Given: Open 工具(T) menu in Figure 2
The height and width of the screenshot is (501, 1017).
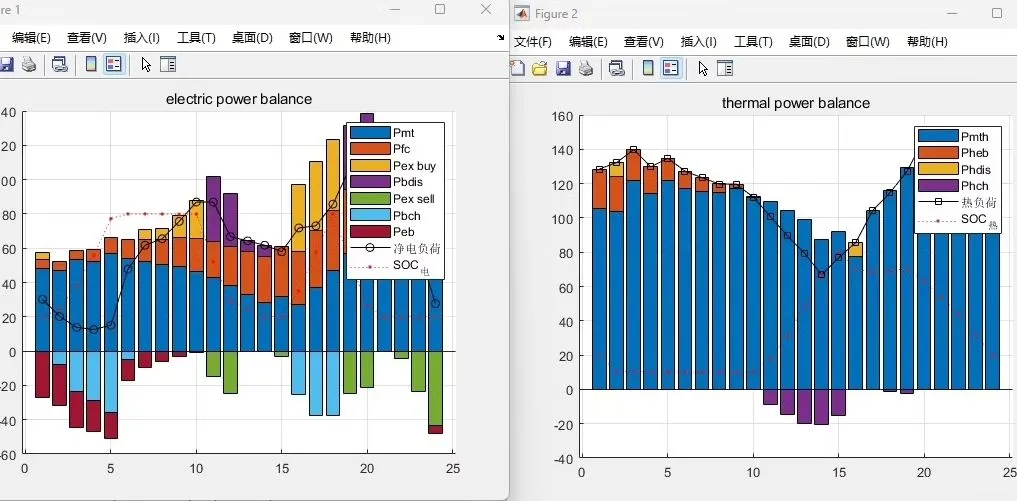Looking at the screenshot, I should pyautogui.click(x=753, y=42).
